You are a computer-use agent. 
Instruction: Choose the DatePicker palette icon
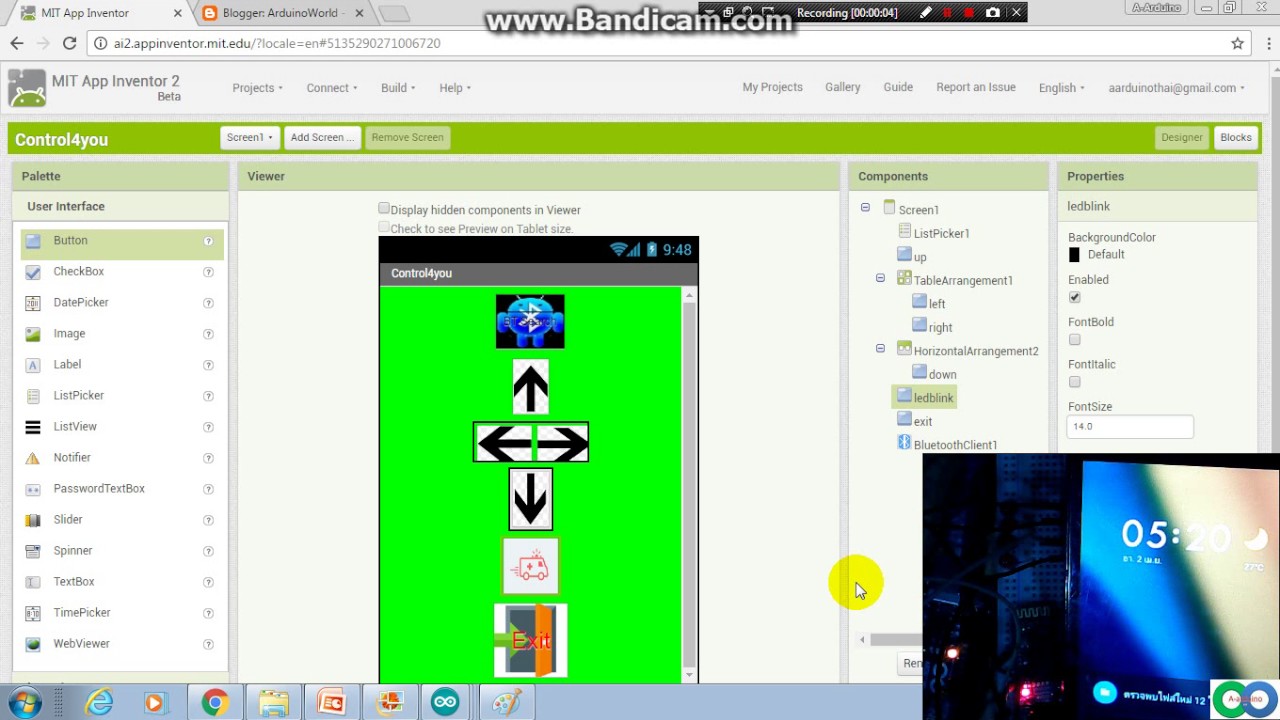(x=33, y=303)
